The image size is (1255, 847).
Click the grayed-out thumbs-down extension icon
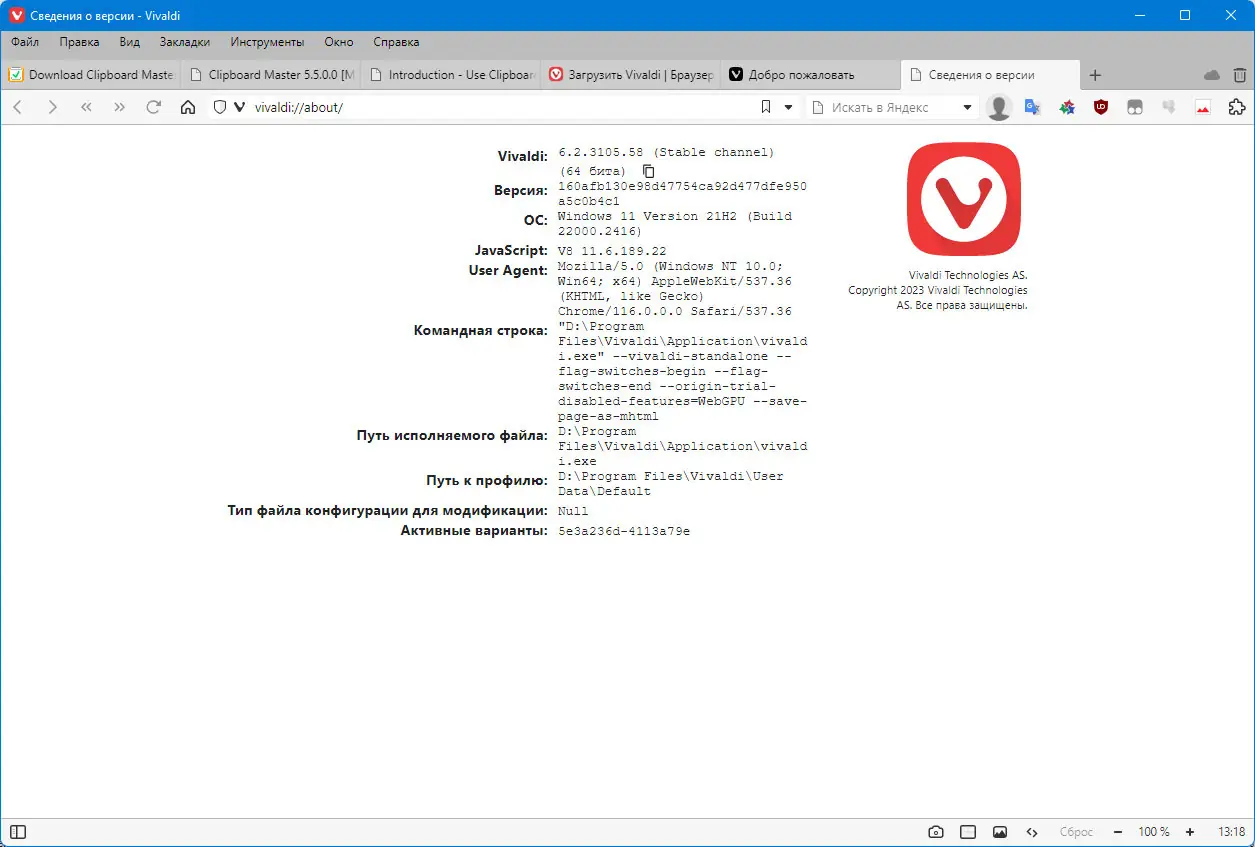(x=1168, y=107)
